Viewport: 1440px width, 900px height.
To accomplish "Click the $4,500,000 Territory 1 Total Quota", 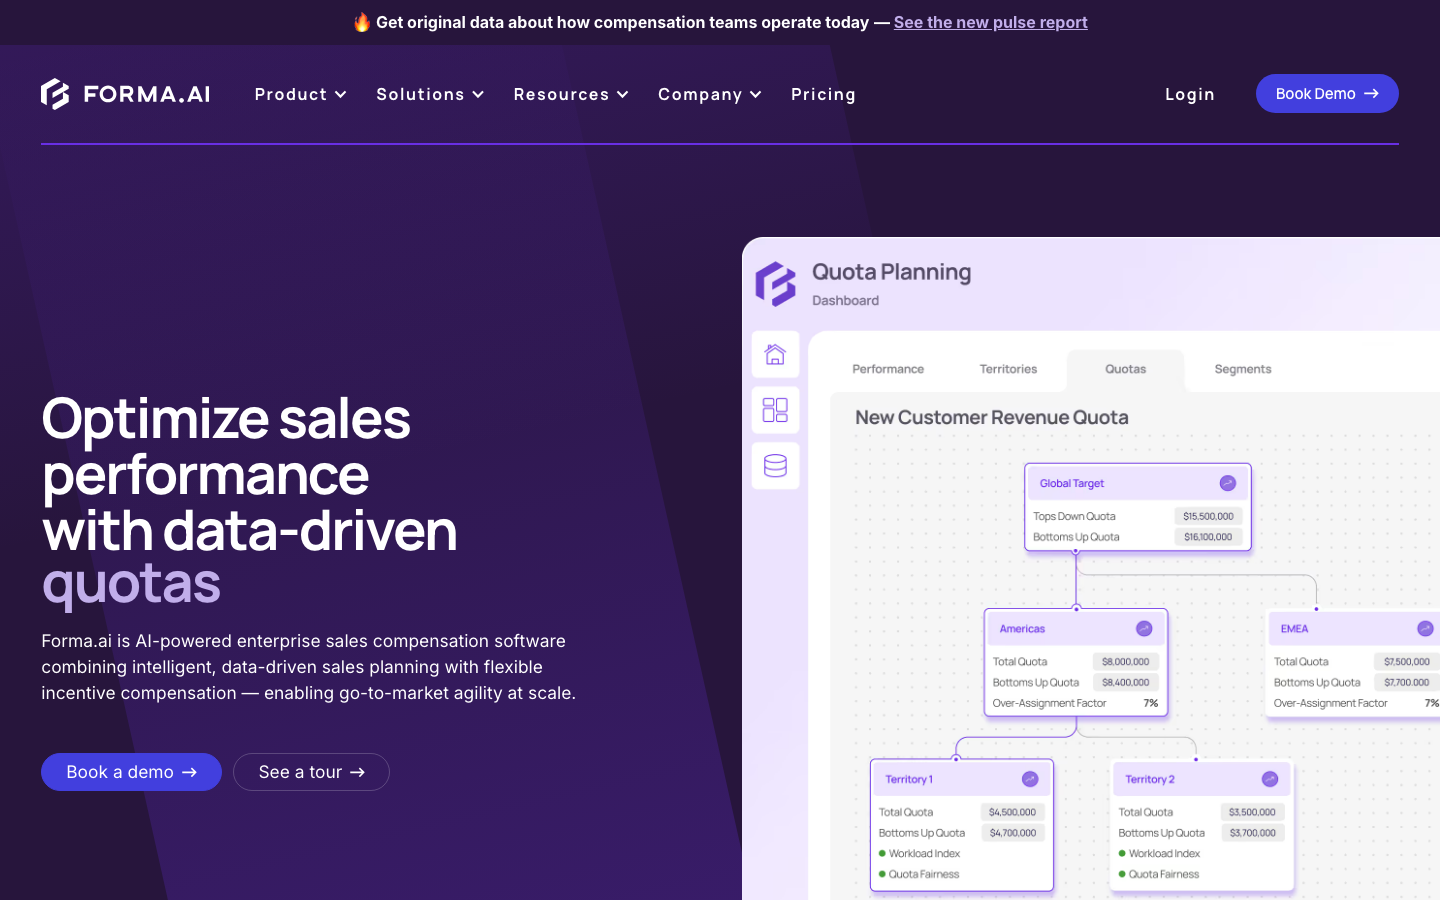I will click(1012, 812).
